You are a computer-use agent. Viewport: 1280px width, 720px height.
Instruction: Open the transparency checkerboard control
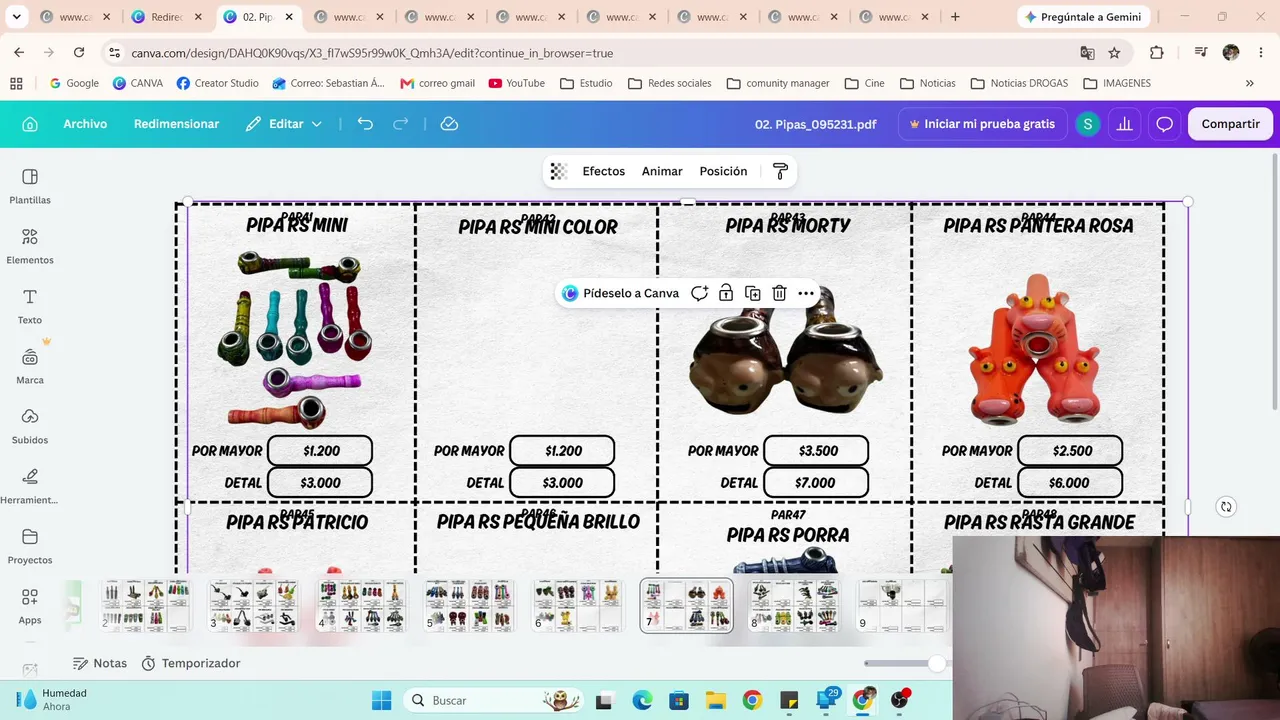[x=559, y=172]
